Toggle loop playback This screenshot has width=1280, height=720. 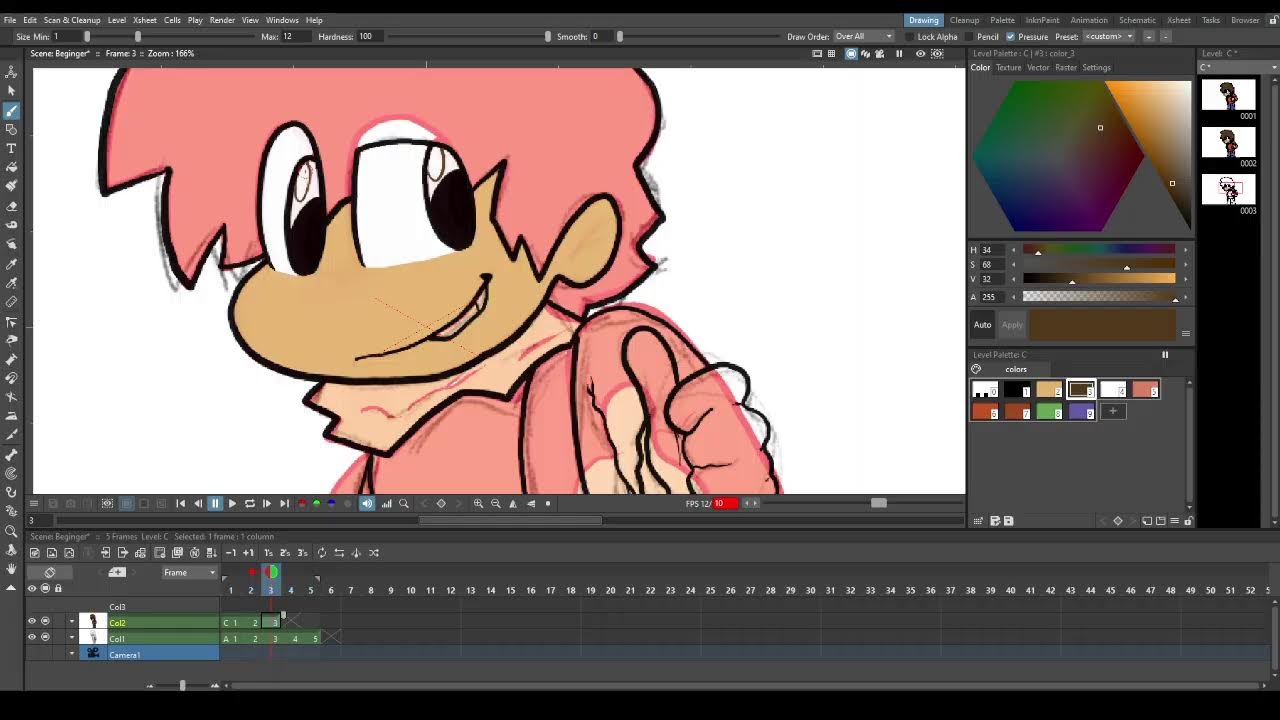click(x=250, y=504)
